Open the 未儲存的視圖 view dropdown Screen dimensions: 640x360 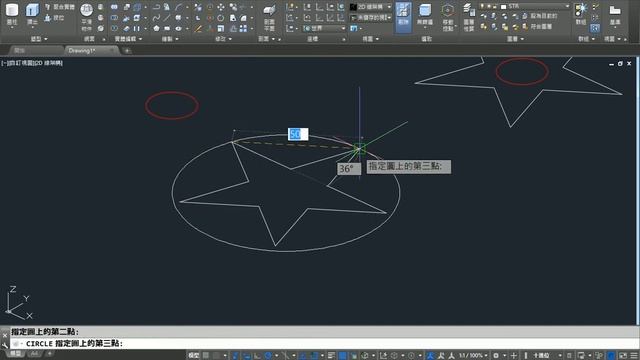coord(371,18)
